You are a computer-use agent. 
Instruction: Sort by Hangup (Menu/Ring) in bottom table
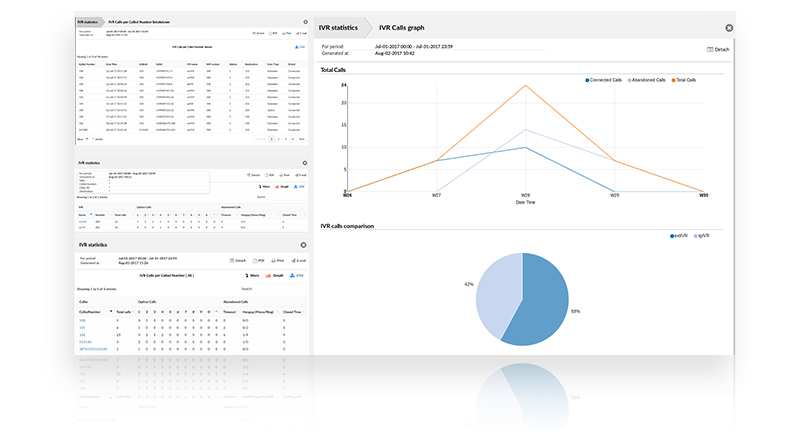[x=260, y=312]
